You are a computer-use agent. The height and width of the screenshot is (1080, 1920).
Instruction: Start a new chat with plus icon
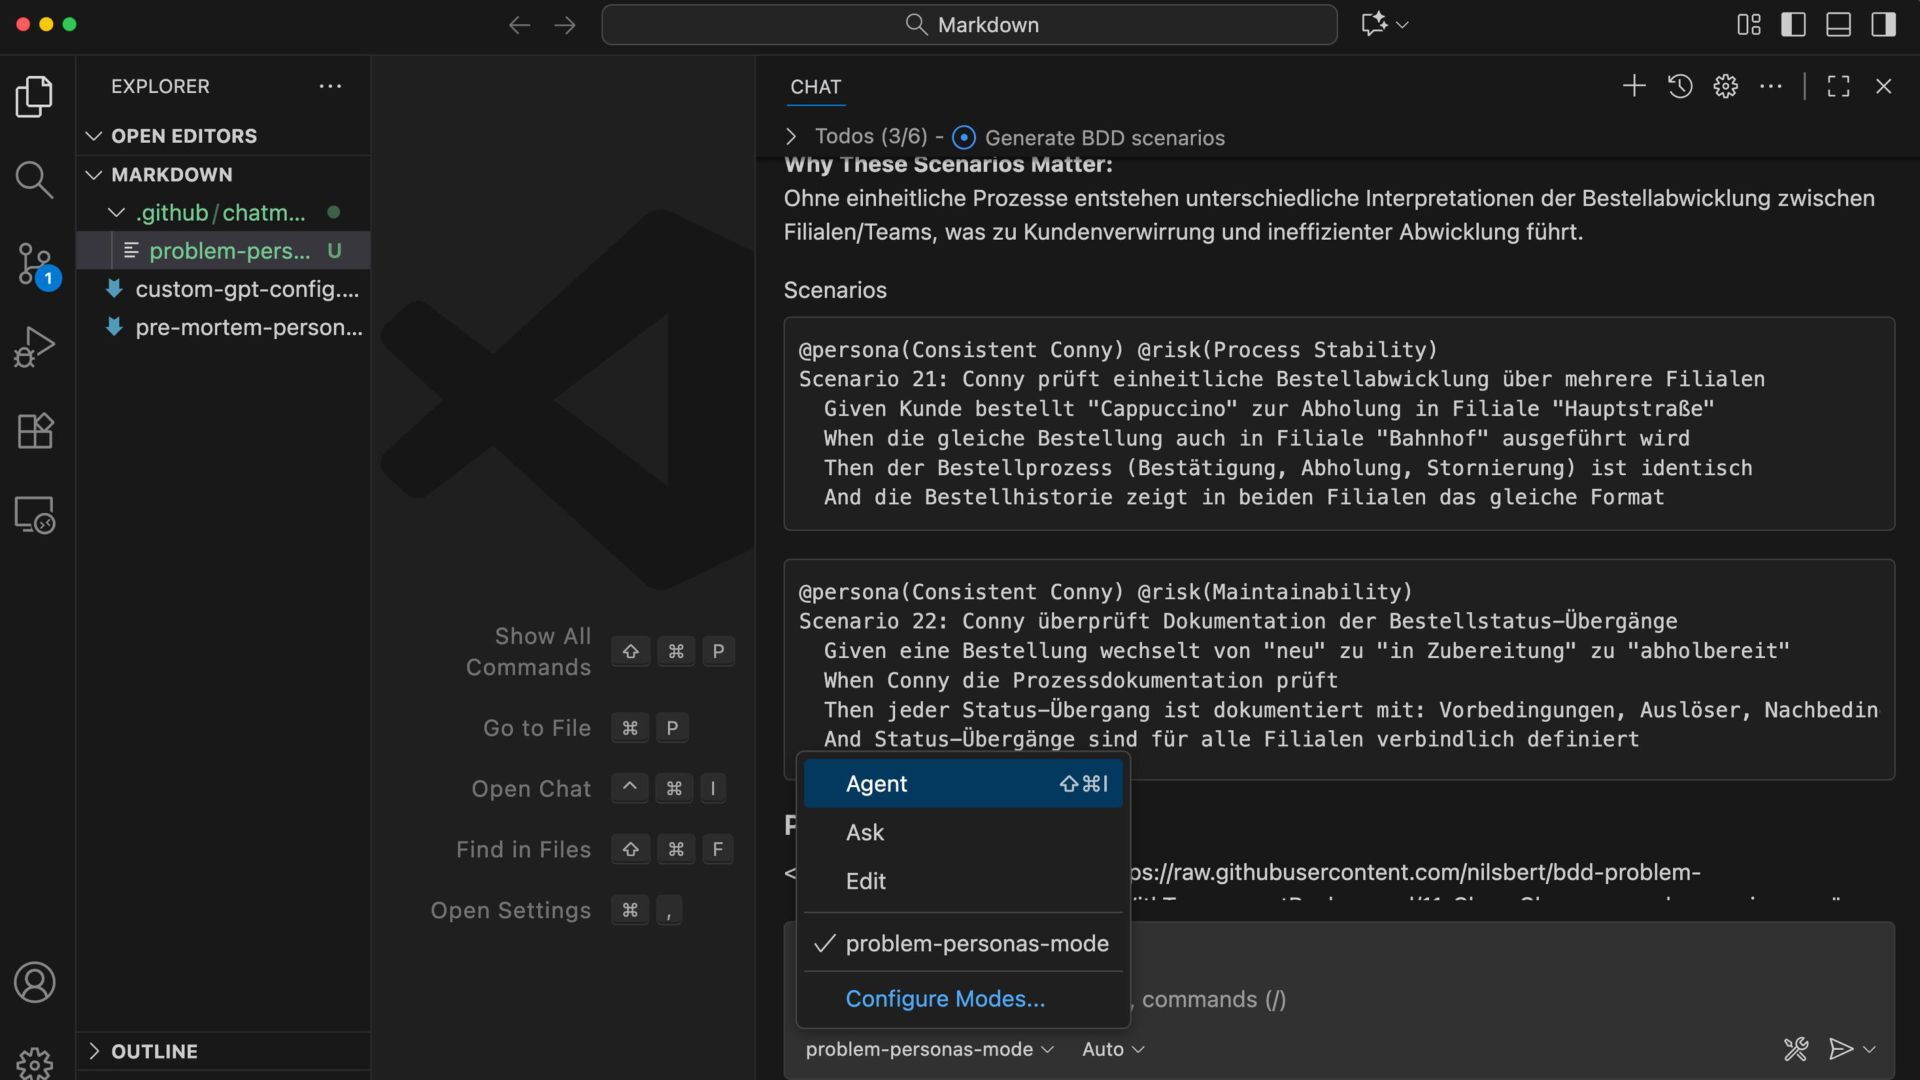tap(1634, 86)
